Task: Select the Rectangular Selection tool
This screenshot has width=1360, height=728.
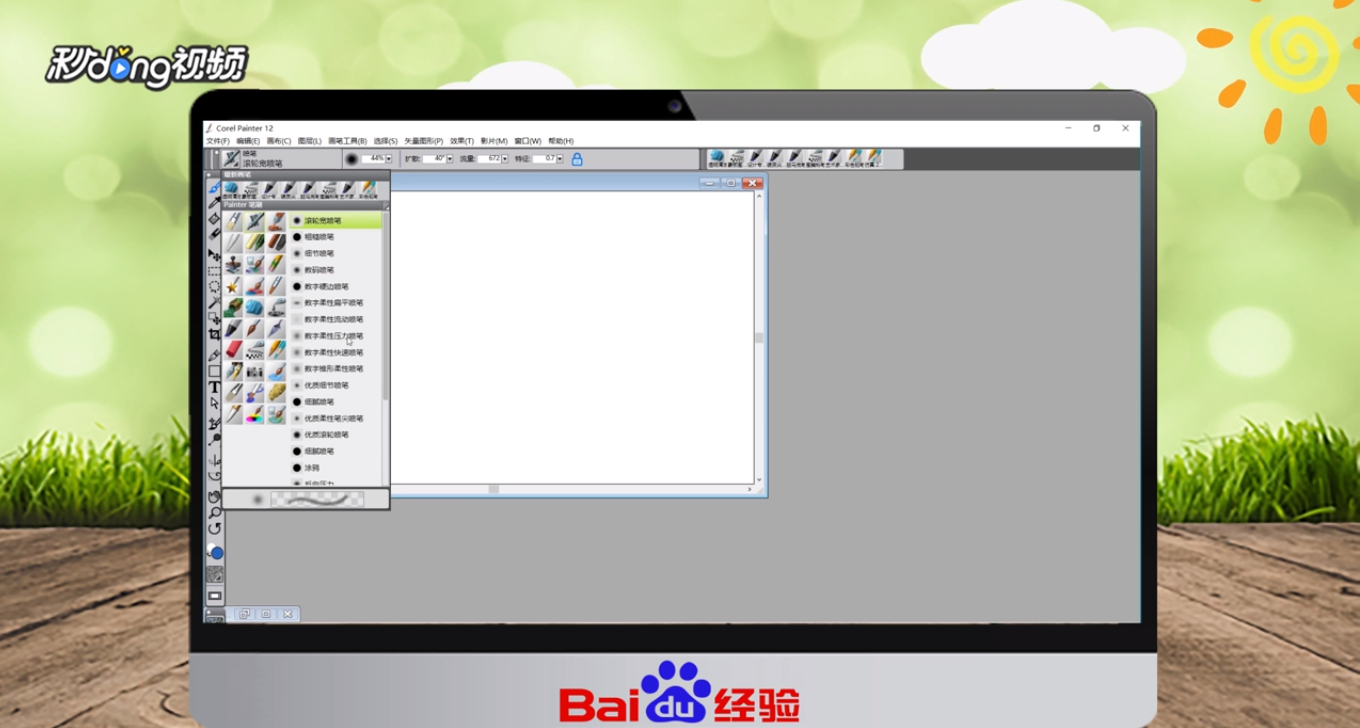Action: click(214, 270)
